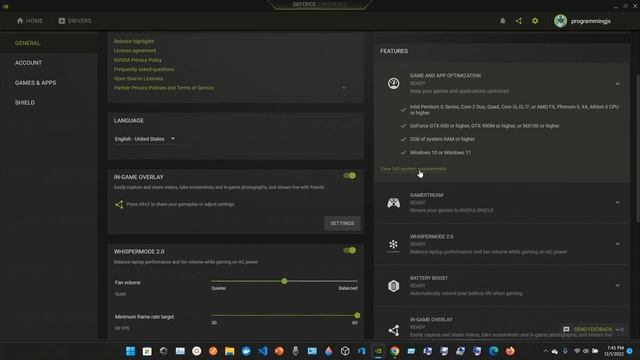Turn off the WhisperMode 2.0 toggle
This screenshot has height=360, width=640.
(x=349, y=250)
